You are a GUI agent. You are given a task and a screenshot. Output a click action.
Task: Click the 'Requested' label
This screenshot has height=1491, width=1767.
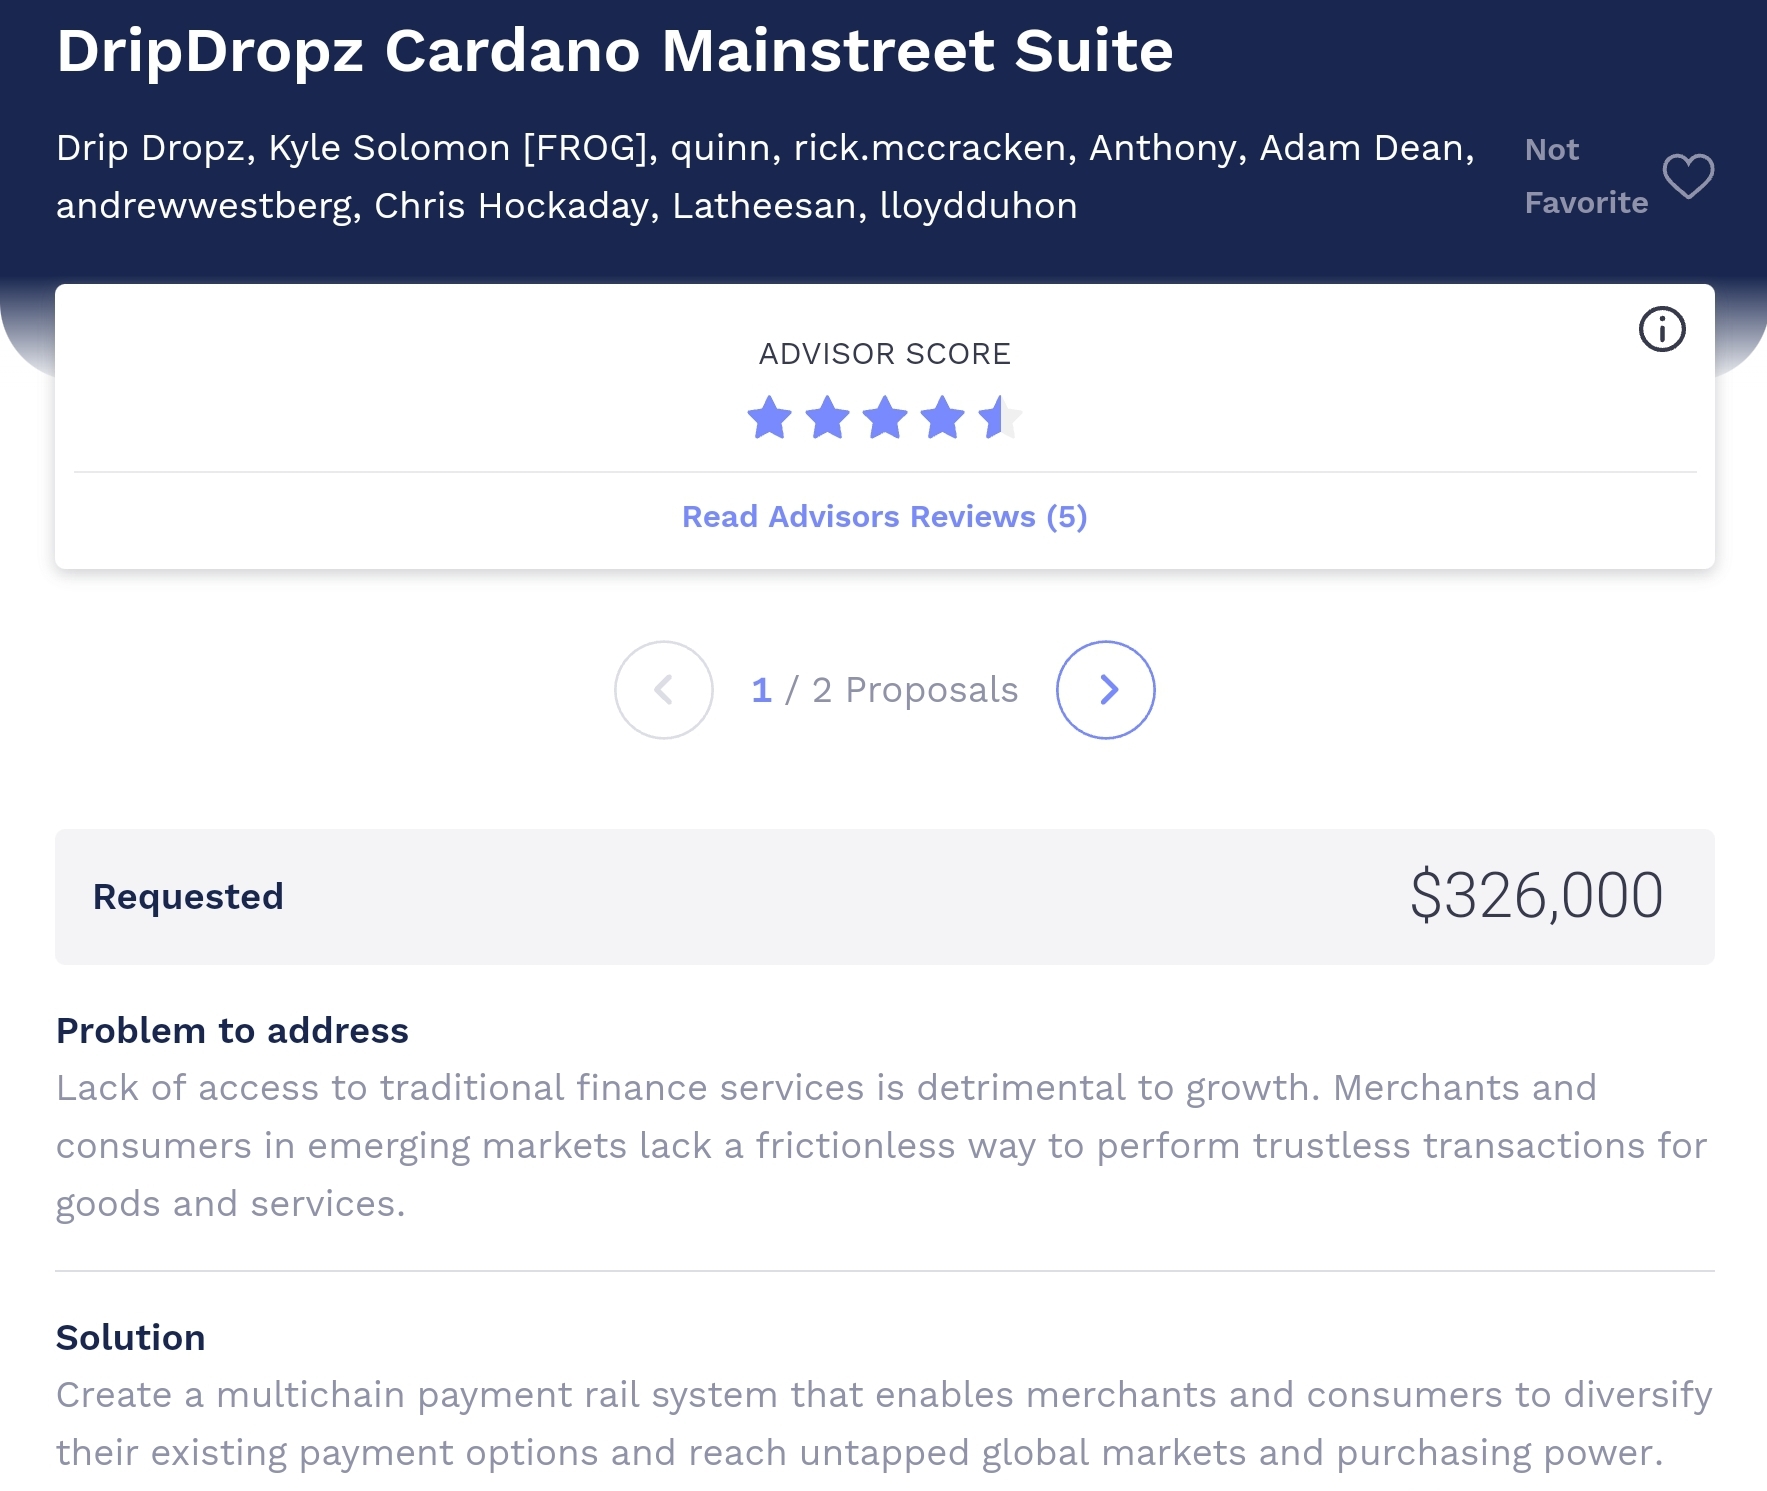coord(188,896)
